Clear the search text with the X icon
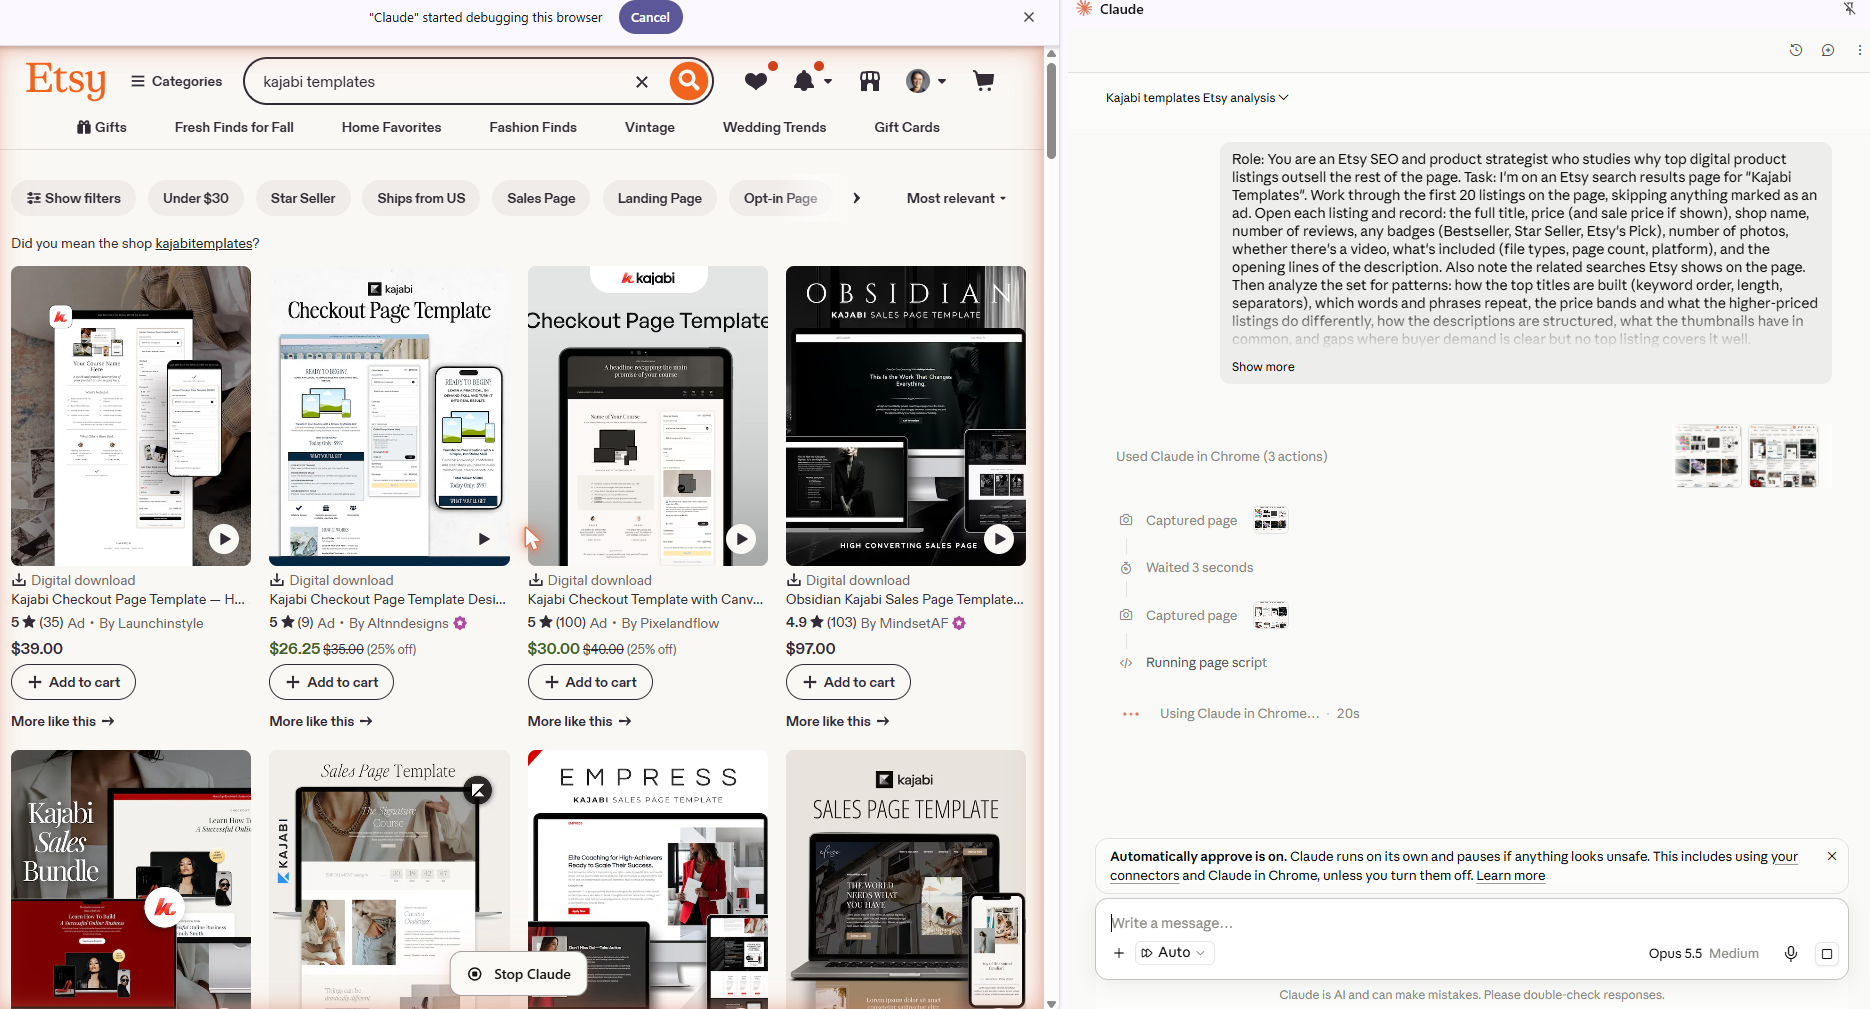The height and width of the screenshot is (1009, 1870). tap(642, 82)
